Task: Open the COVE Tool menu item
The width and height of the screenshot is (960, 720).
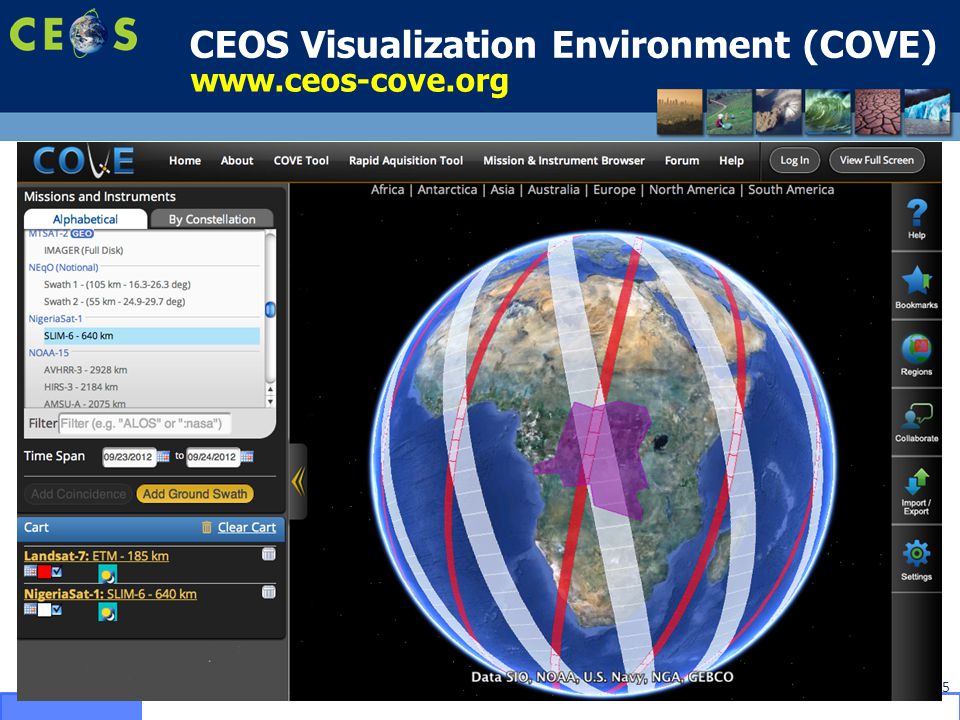Action: [x=301, y=160]
